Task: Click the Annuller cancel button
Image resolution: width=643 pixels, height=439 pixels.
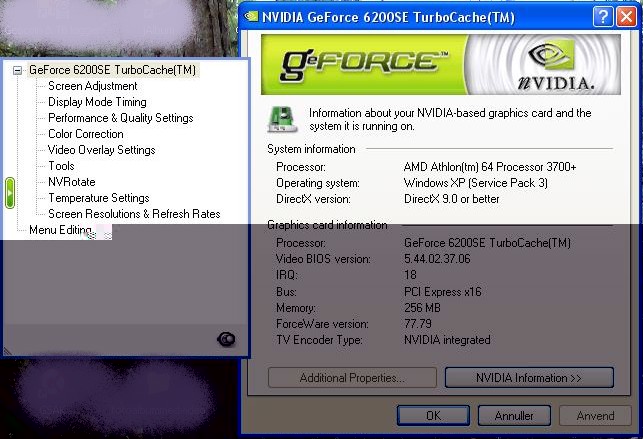Action: (514, 416)
